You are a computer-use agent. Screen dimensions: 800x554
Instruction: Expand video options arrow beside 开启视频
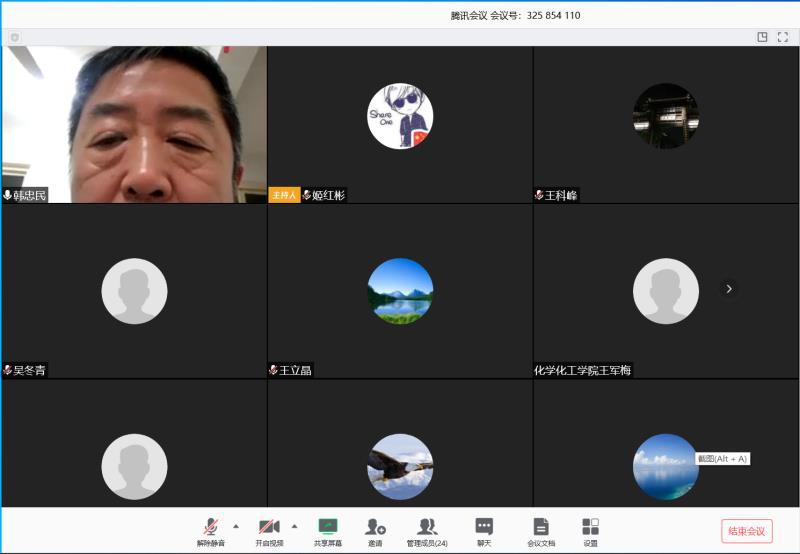[294, 525]
